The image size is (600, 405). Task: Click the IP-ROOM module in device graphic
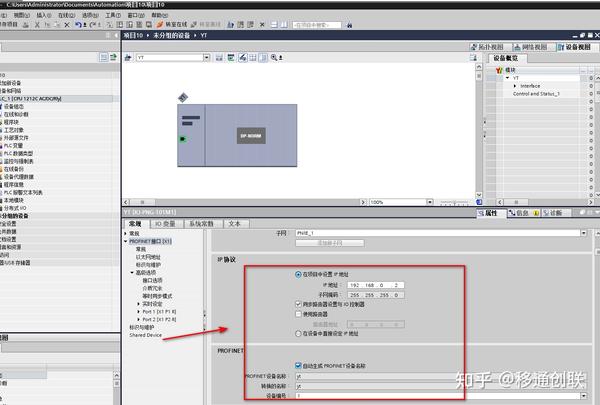251,136
